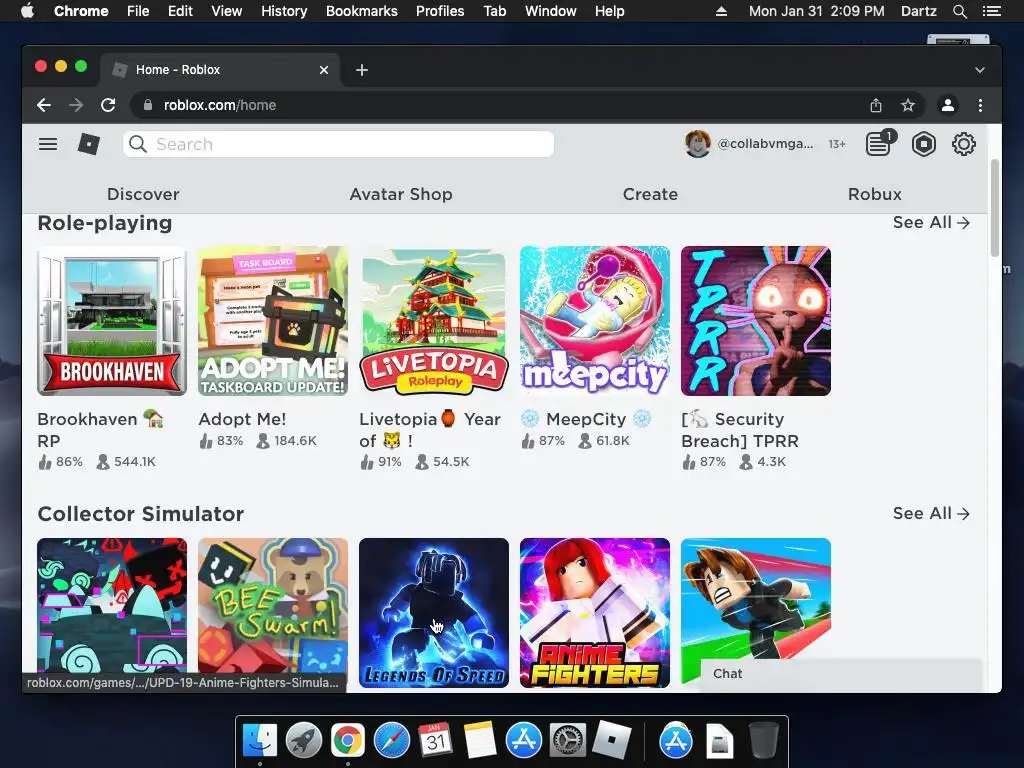
Task: Open the Robux tab
Action: point(875,194)
